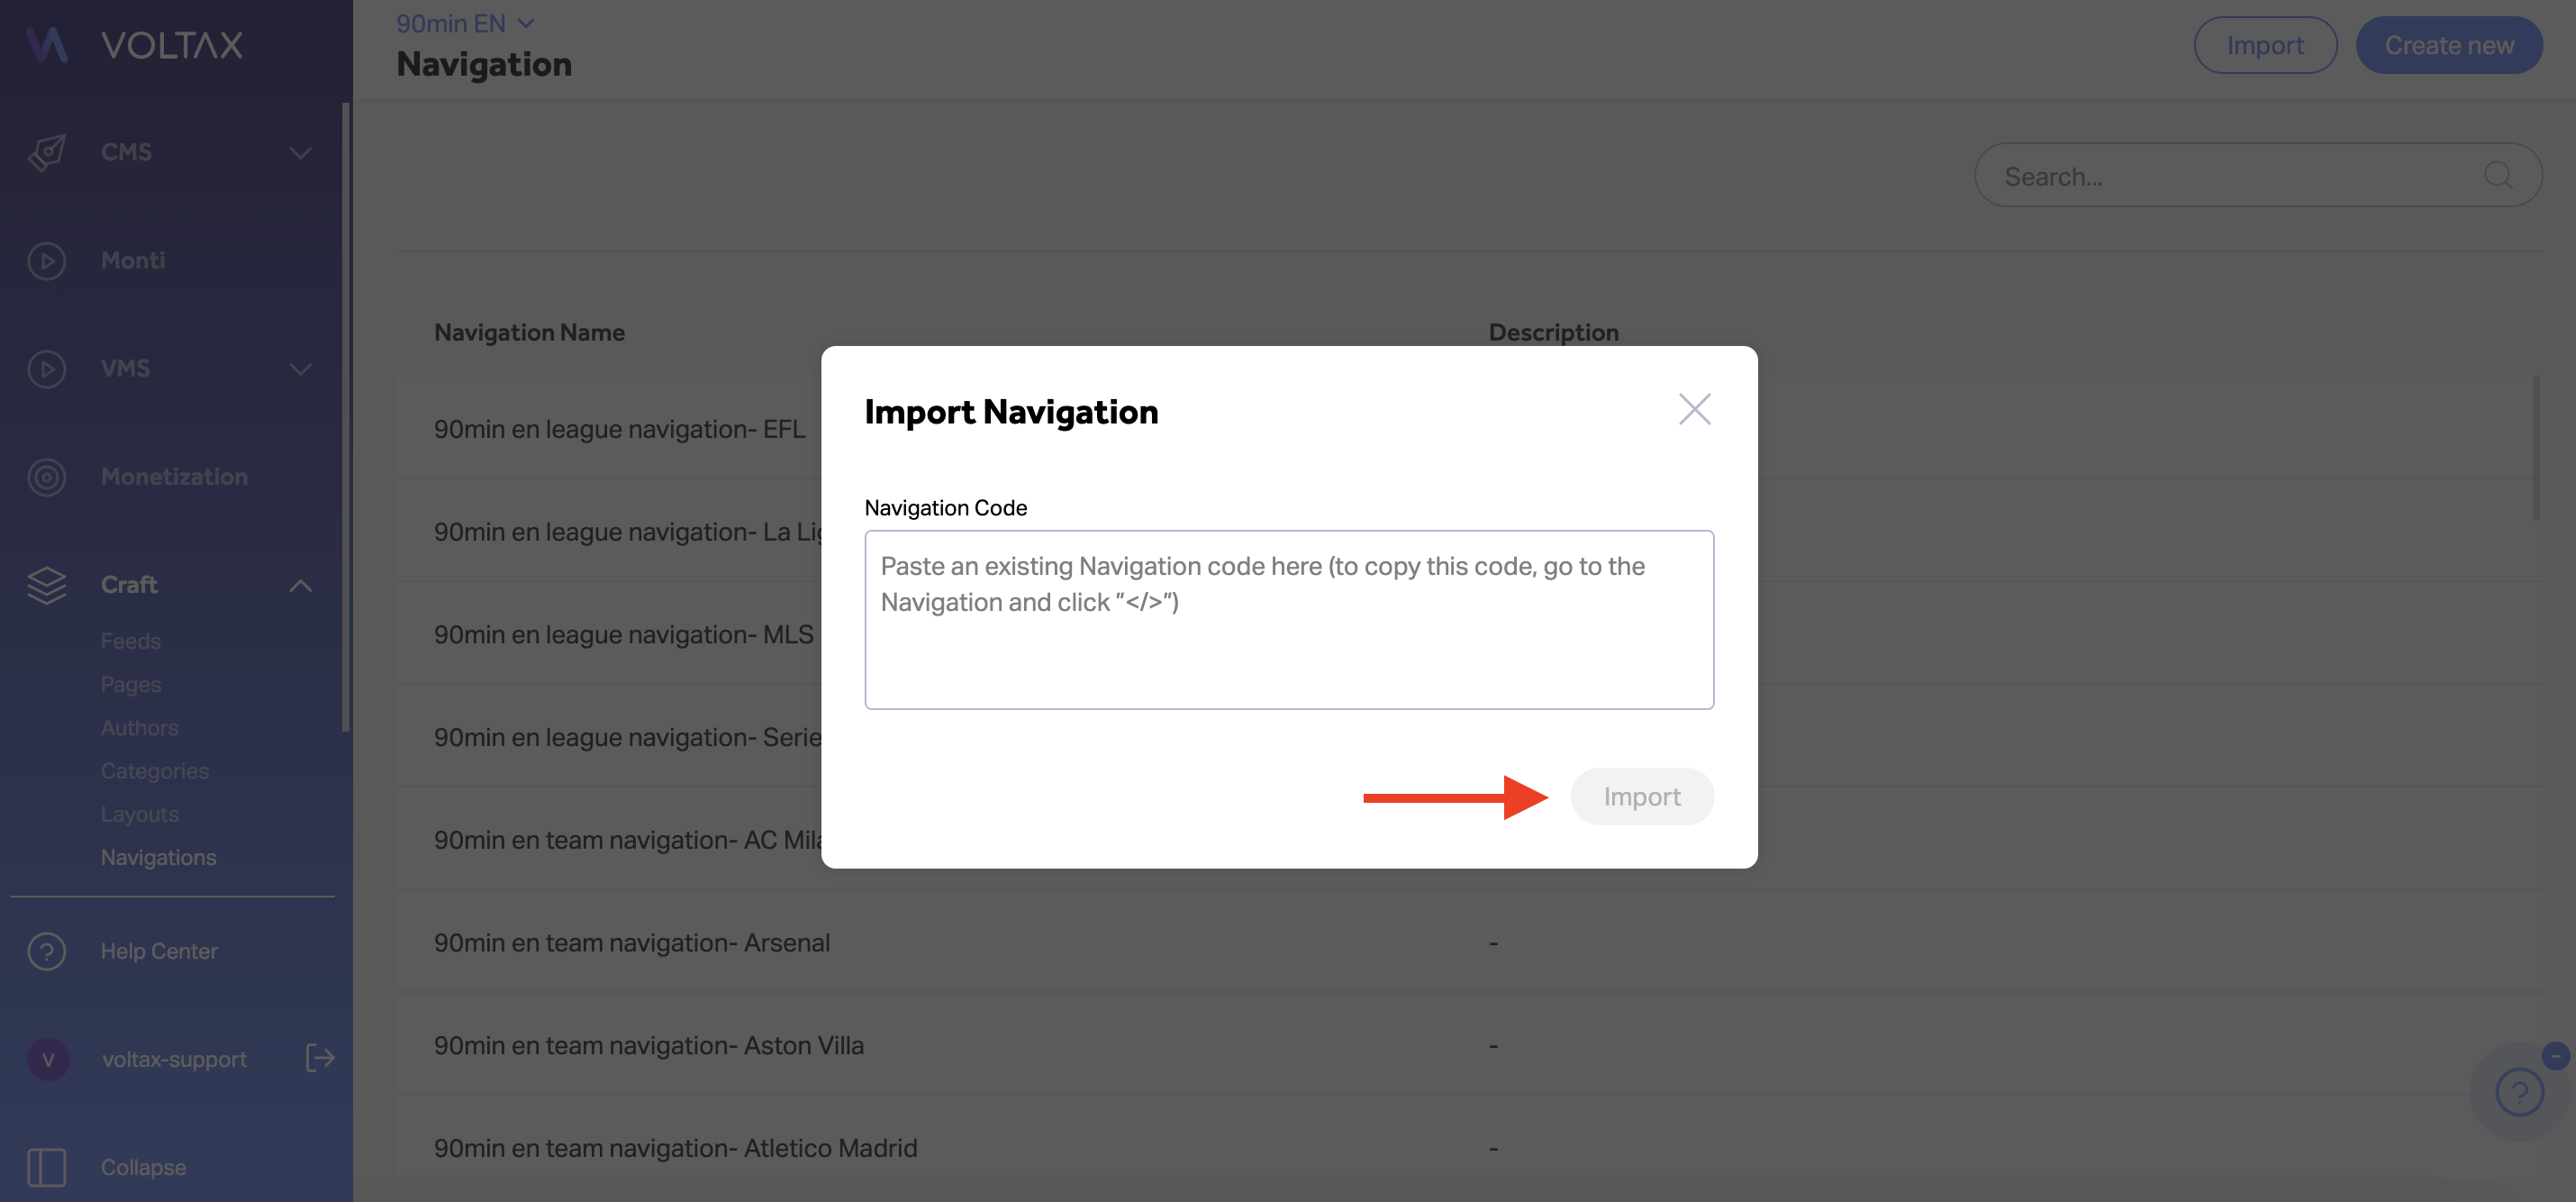Collapse the Craft menu chevron
The height and width of the screenshot is (1202, 2576).
click(x=300, y=585)
